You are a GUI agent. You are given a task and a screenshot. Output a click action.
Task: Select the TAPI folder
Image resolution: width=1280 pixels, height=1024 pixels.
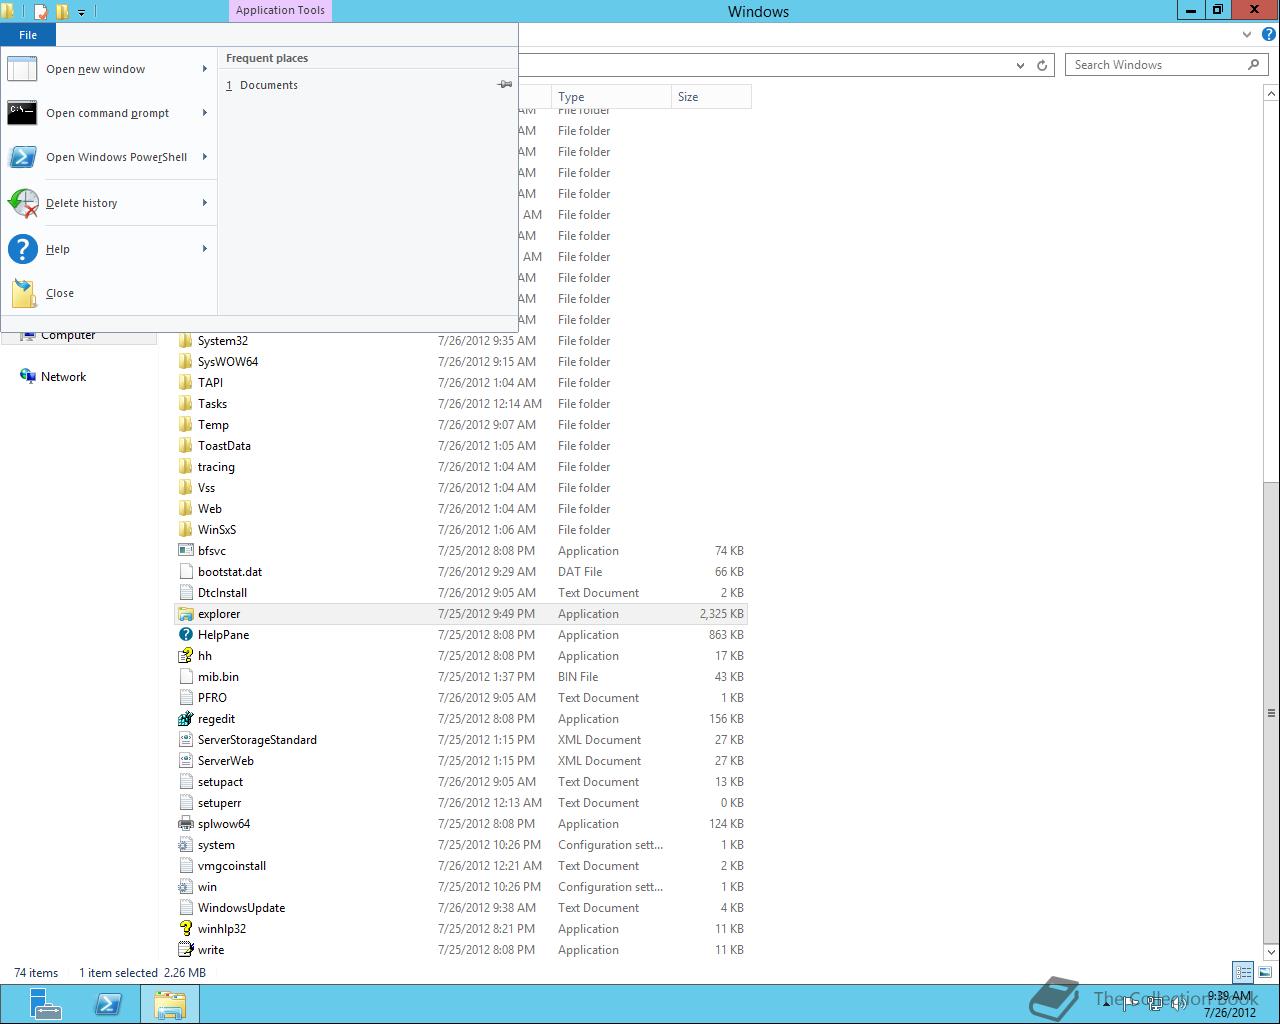click(210, 383)
